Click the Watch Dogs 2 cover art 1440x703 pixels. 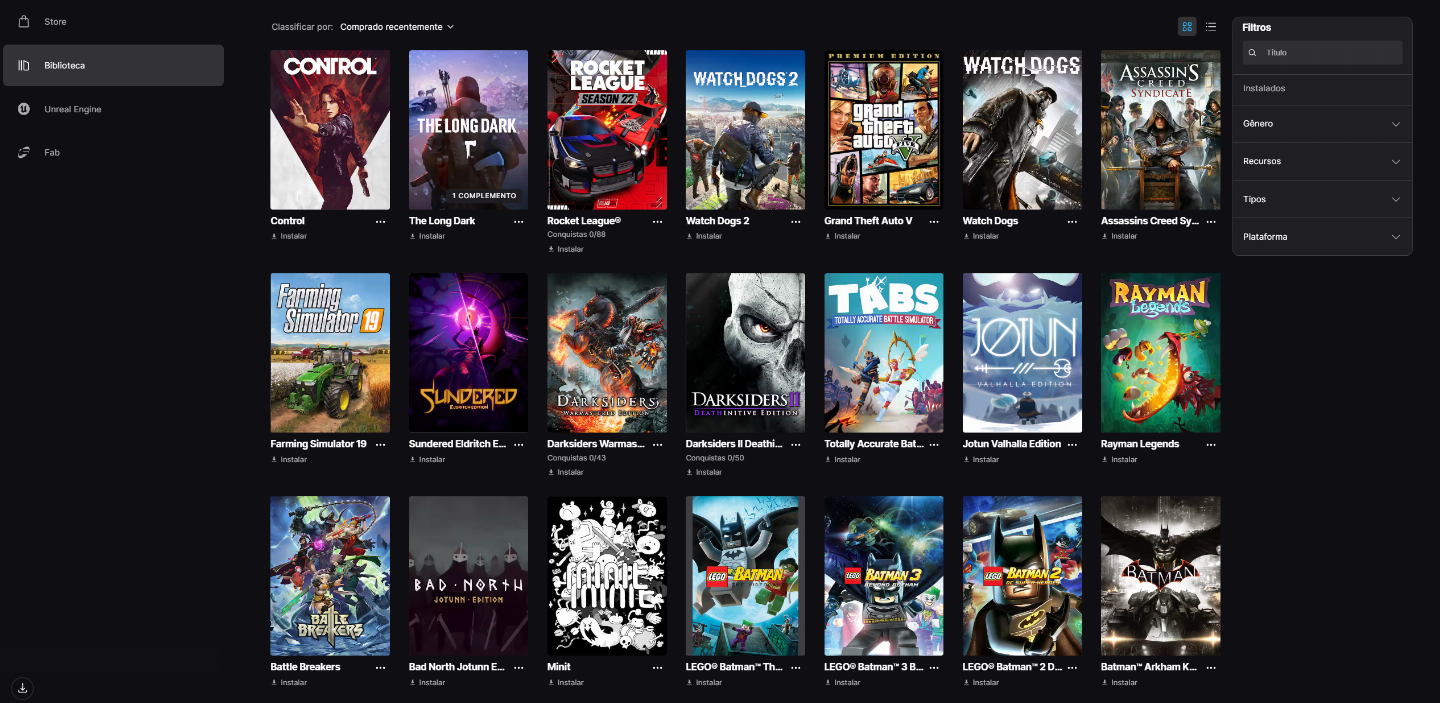coord(745,130)
